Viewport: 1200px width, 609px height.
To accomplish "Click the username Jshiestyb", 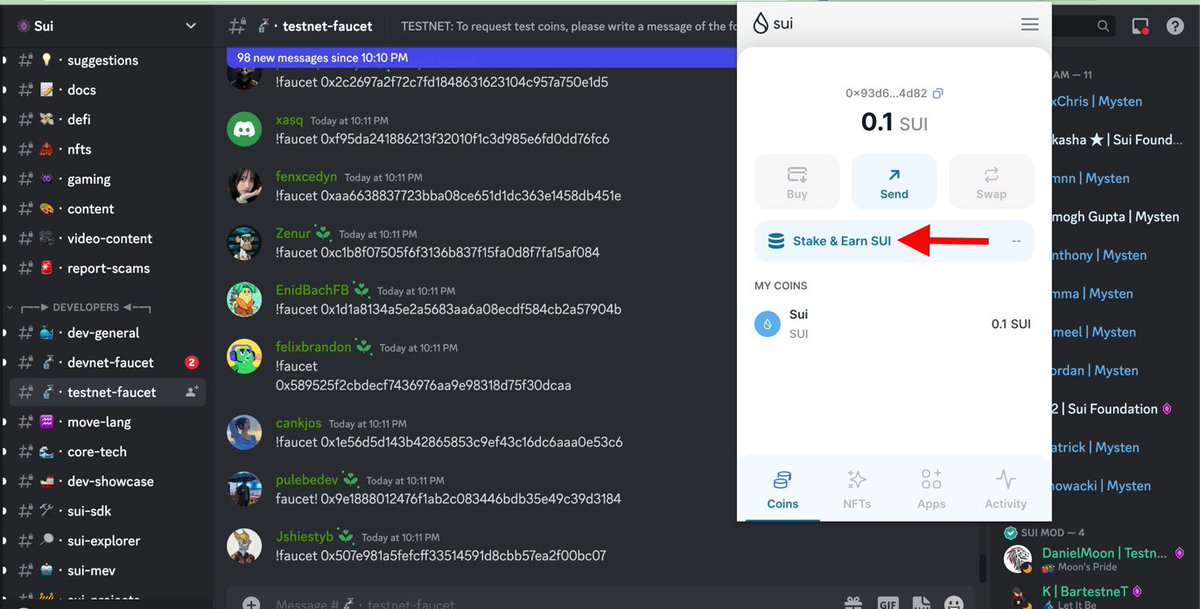I will [x=305, y=538].
